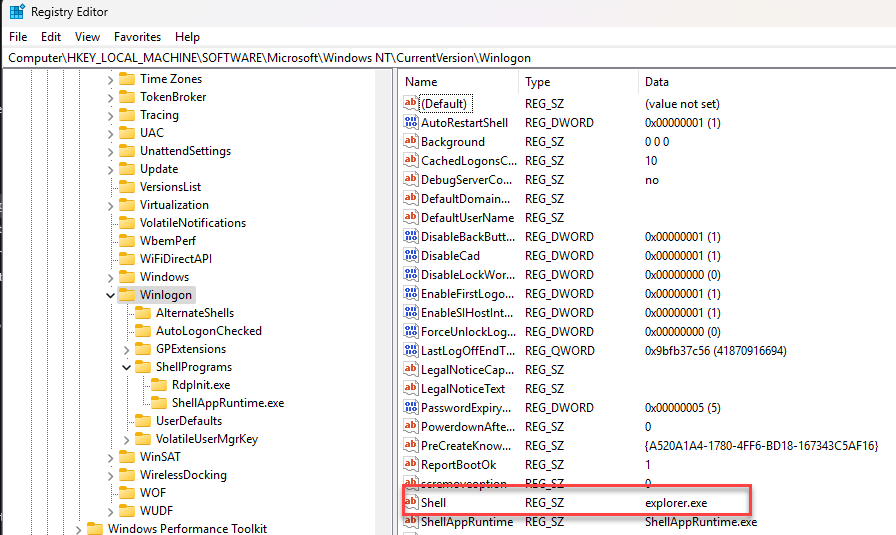Select the VersionsList folder icon

pos(127,187)
